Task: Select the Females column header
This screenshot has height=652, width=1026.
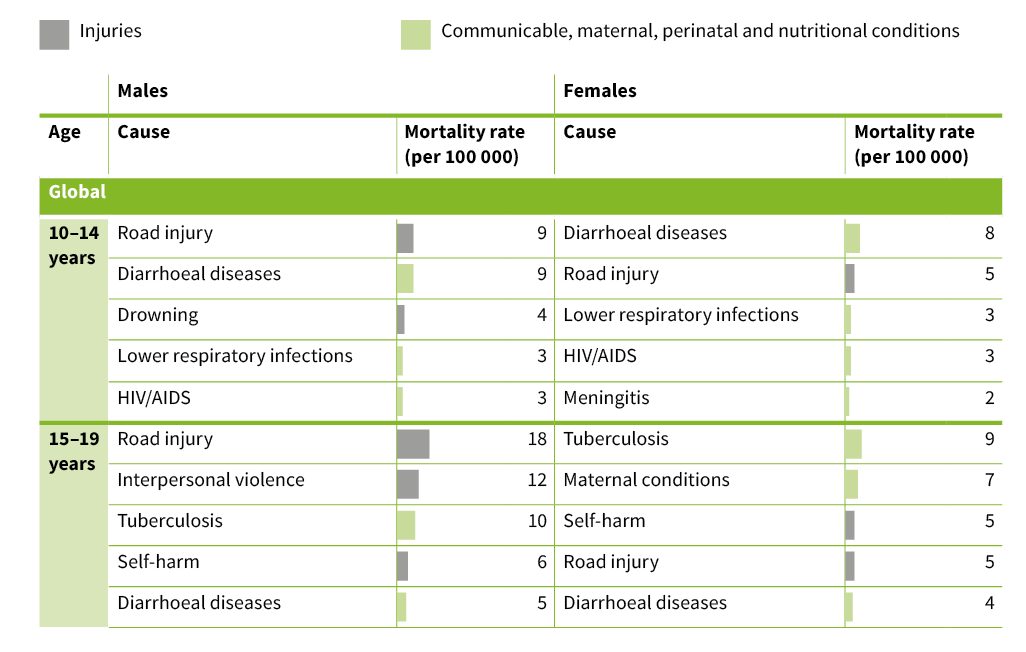Action: pyautogui.click(x=600, y=91)
